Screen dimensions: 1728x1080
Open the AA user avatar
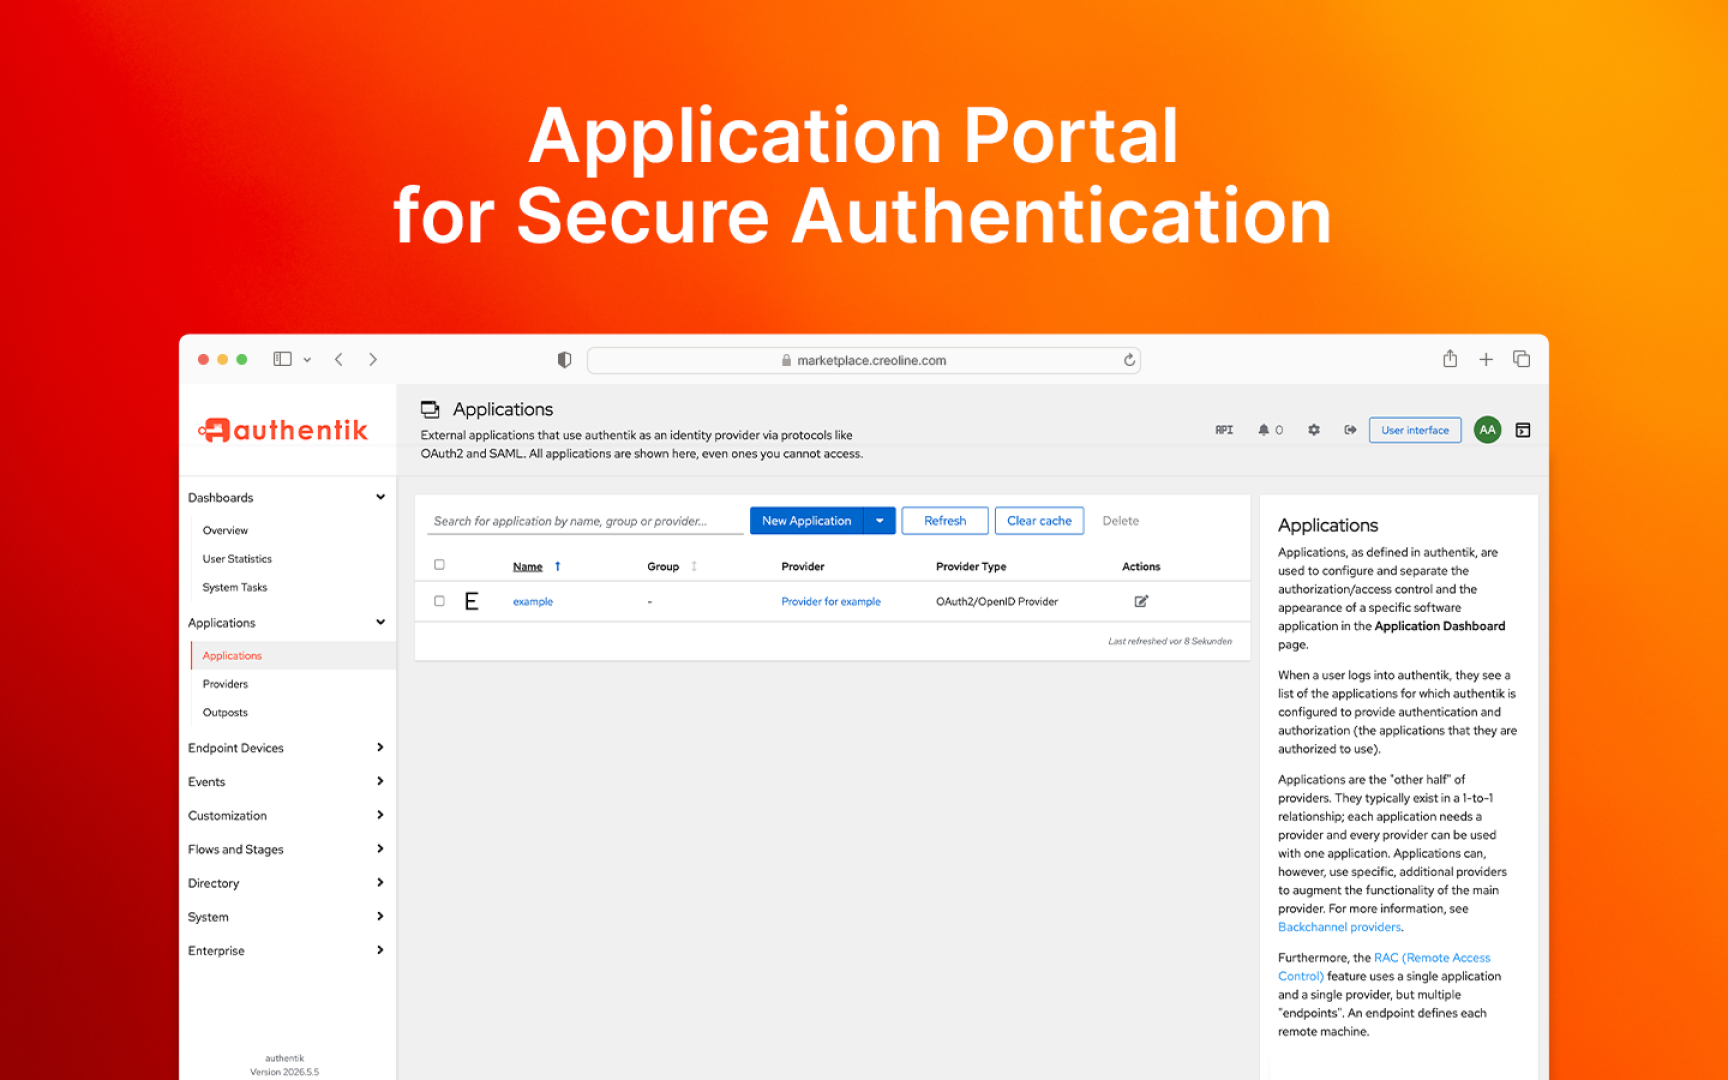click(x=1487, y=430)
